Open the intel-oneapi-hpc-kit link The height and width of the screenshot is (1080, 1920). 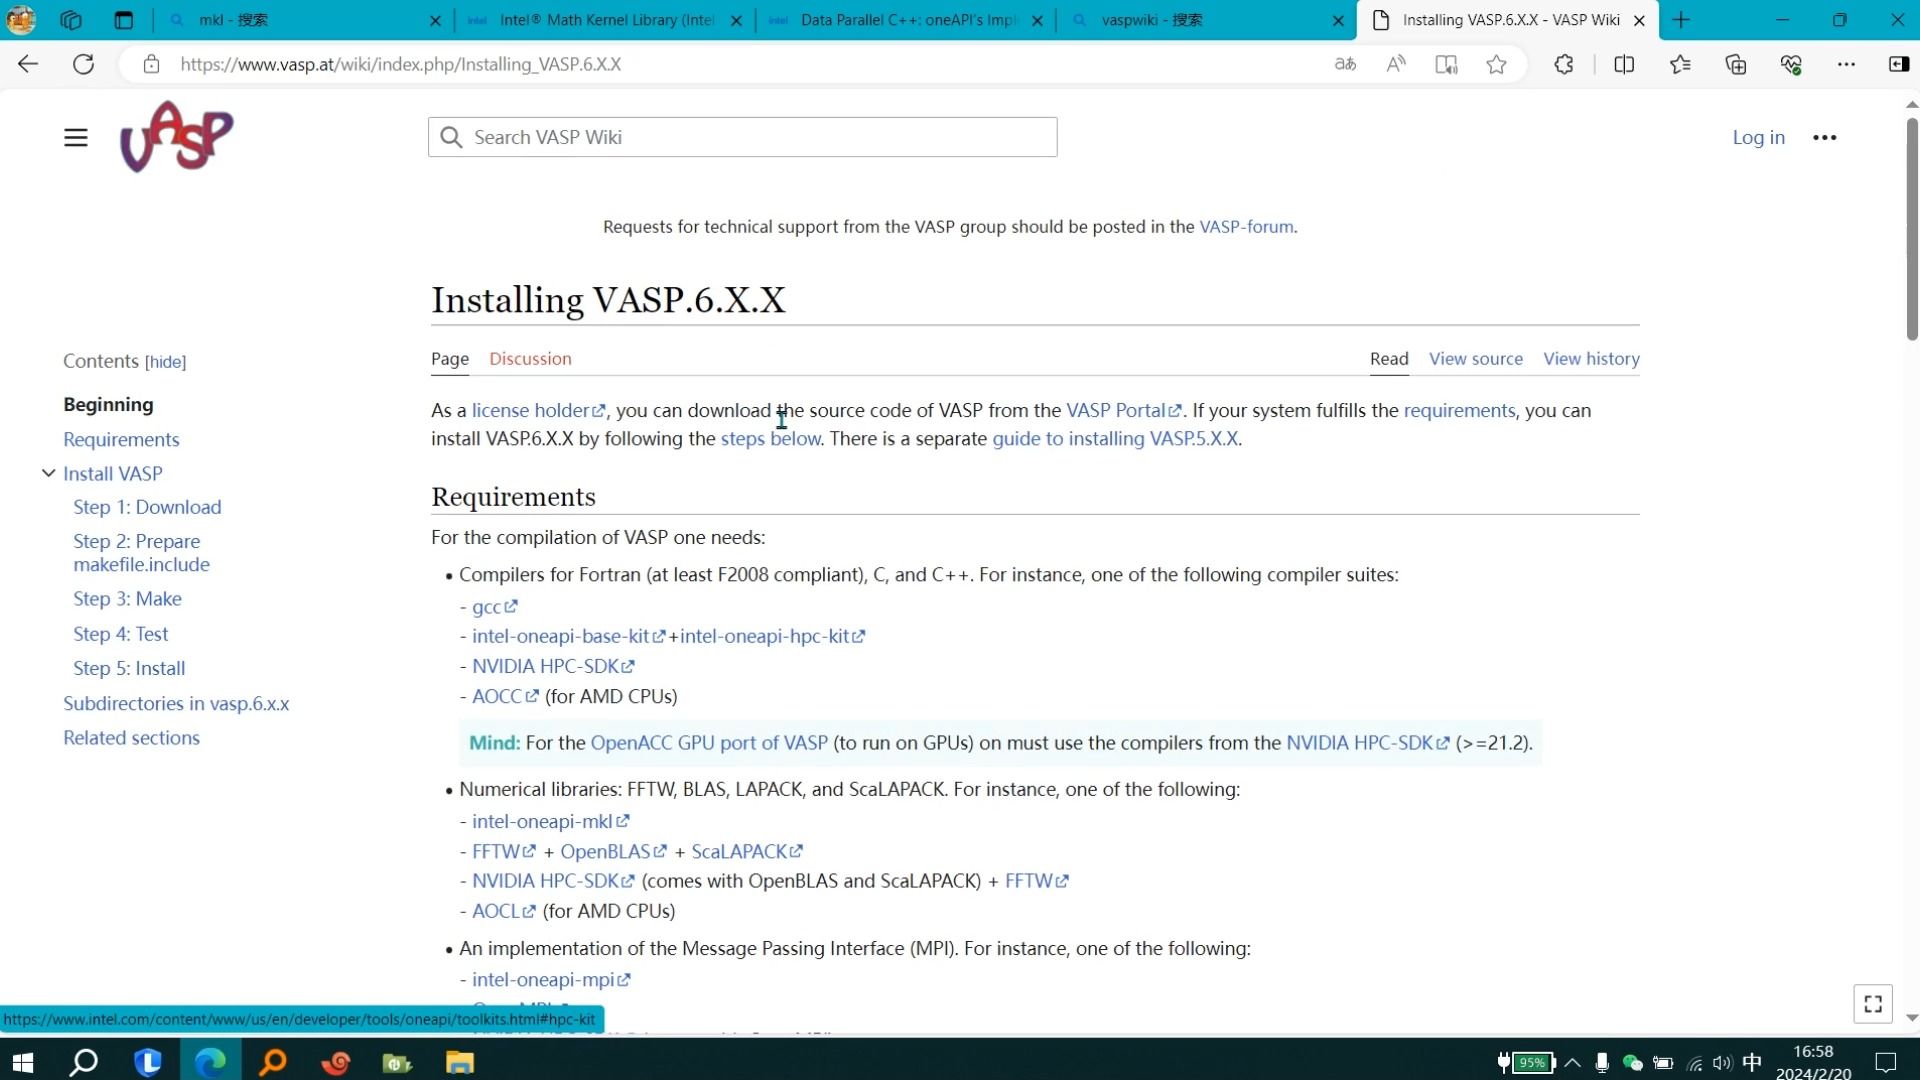(x=772, y=636)
